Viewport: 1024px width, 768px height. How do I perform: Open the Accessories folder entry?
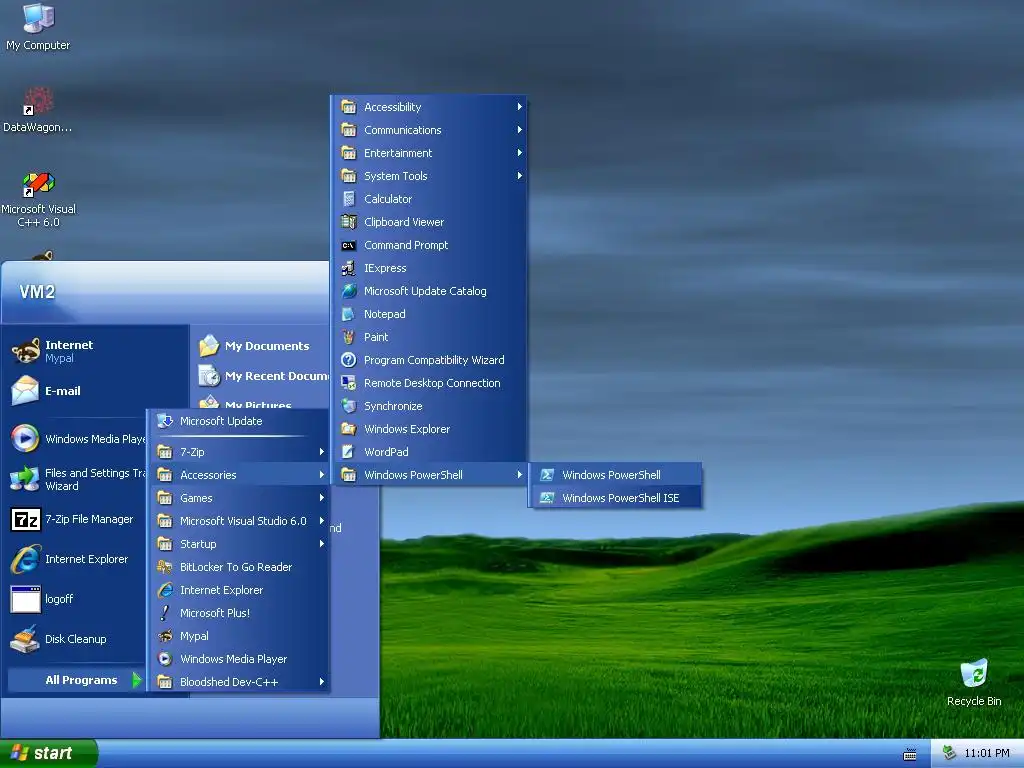(x=239, y=475)
